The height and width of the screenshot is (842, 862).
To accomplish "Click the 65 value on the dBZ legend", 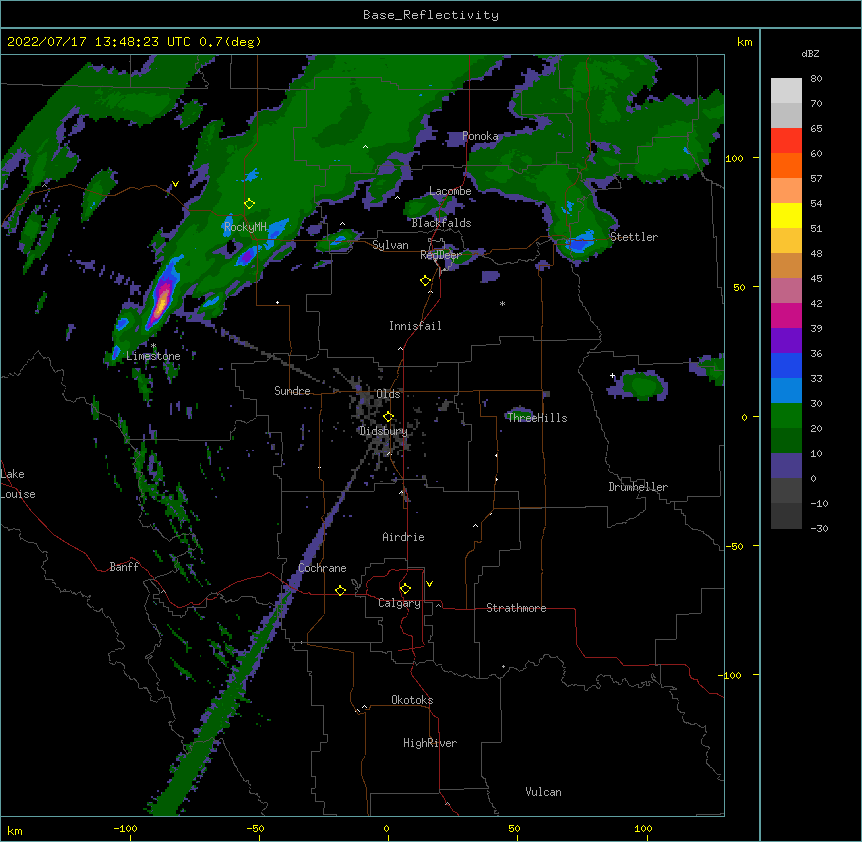I will [816, 129].
